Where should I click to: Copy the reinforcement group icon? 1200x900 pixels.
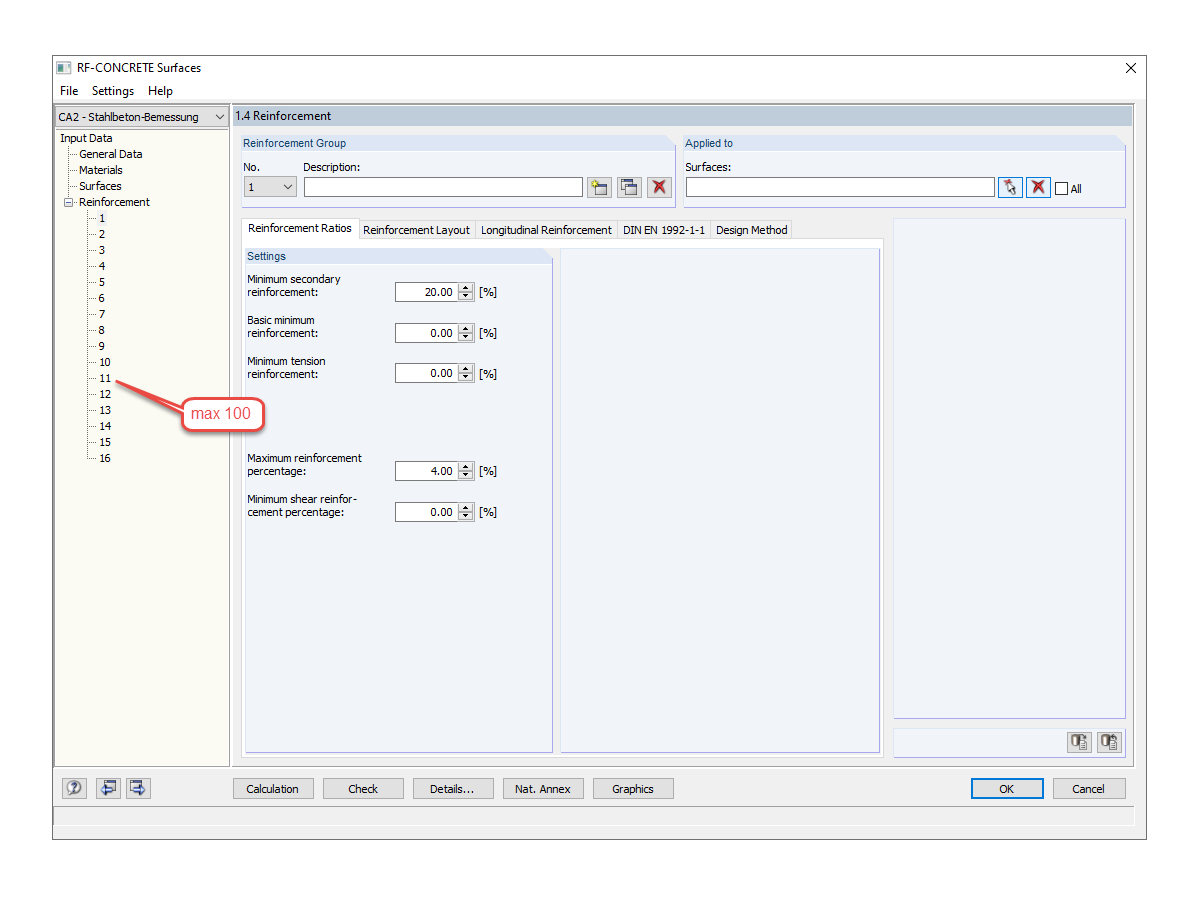click(629, 187)
